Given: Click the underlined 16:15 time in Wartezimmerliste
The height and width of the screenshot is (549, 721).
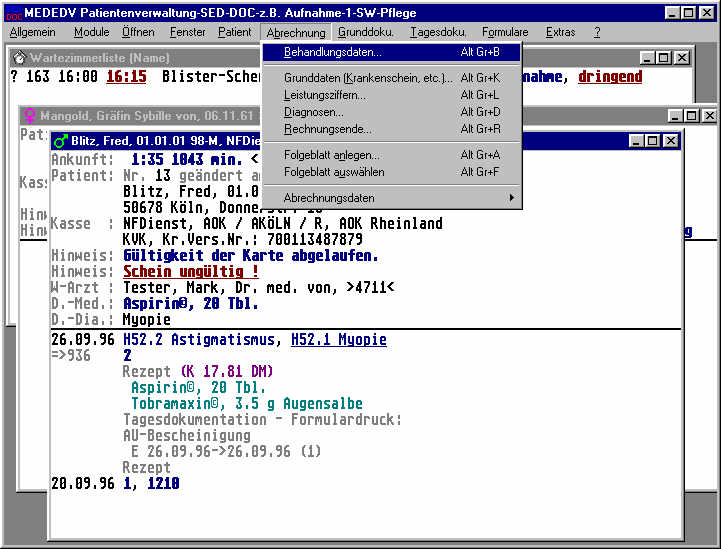Looking at the screenshot, I should pyautogui.click(x=126, y=77).
